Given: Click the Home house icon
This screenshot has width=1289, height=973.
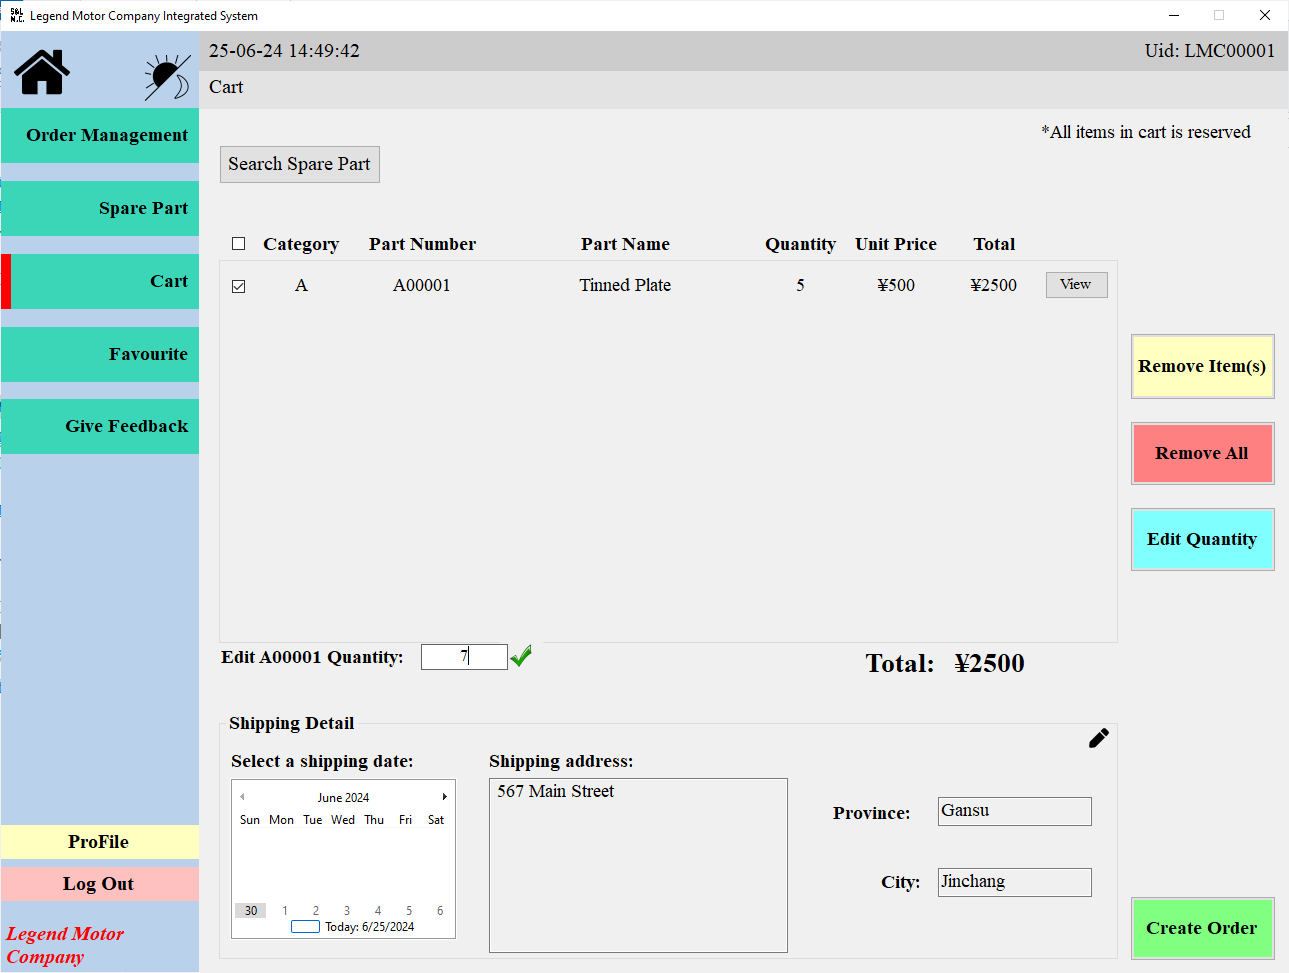Looking at the screenshot, I should point(42,72).
